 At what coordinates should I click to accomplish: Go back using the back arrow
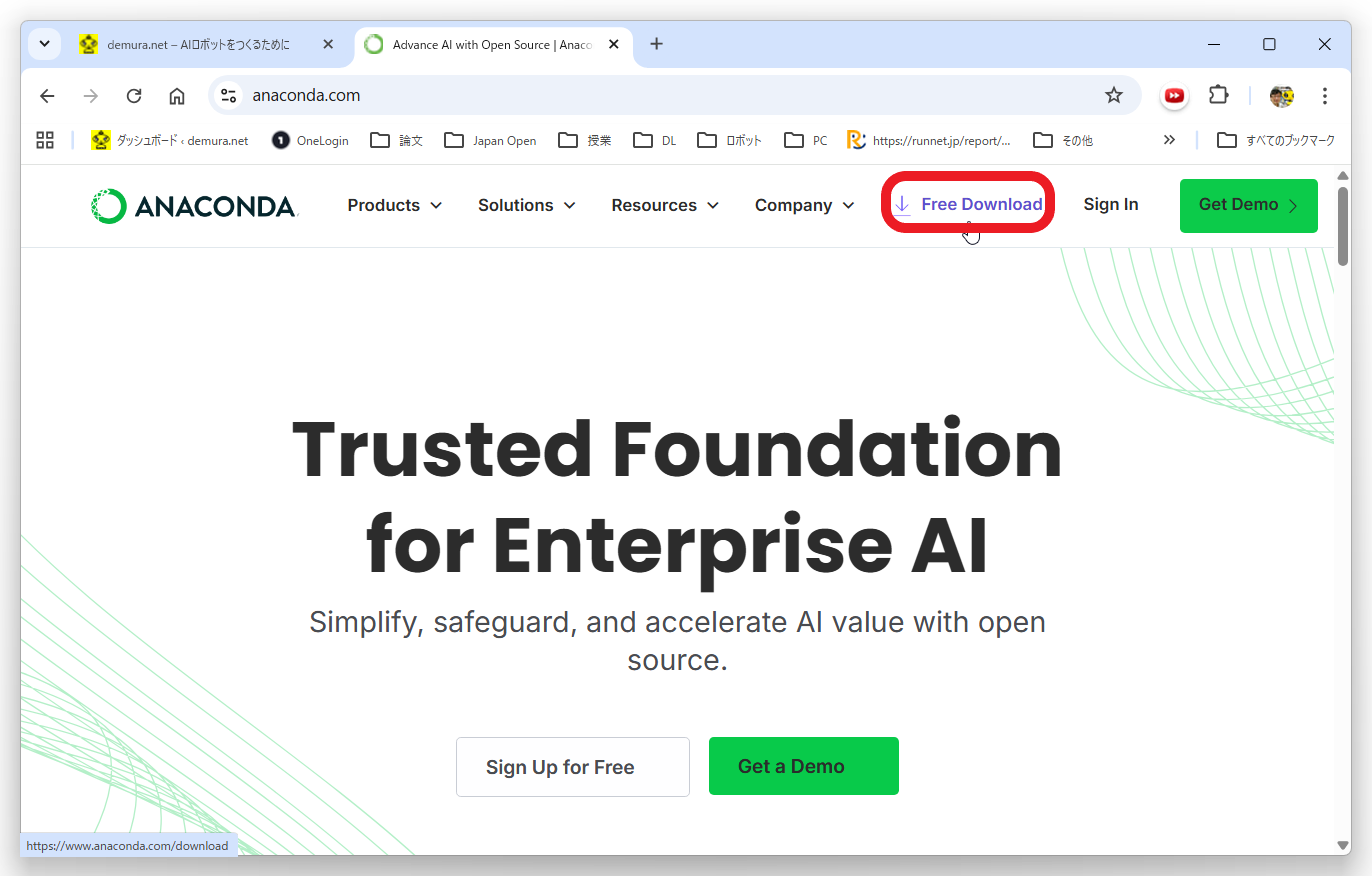pyautogui.click(x=47, y=96)
